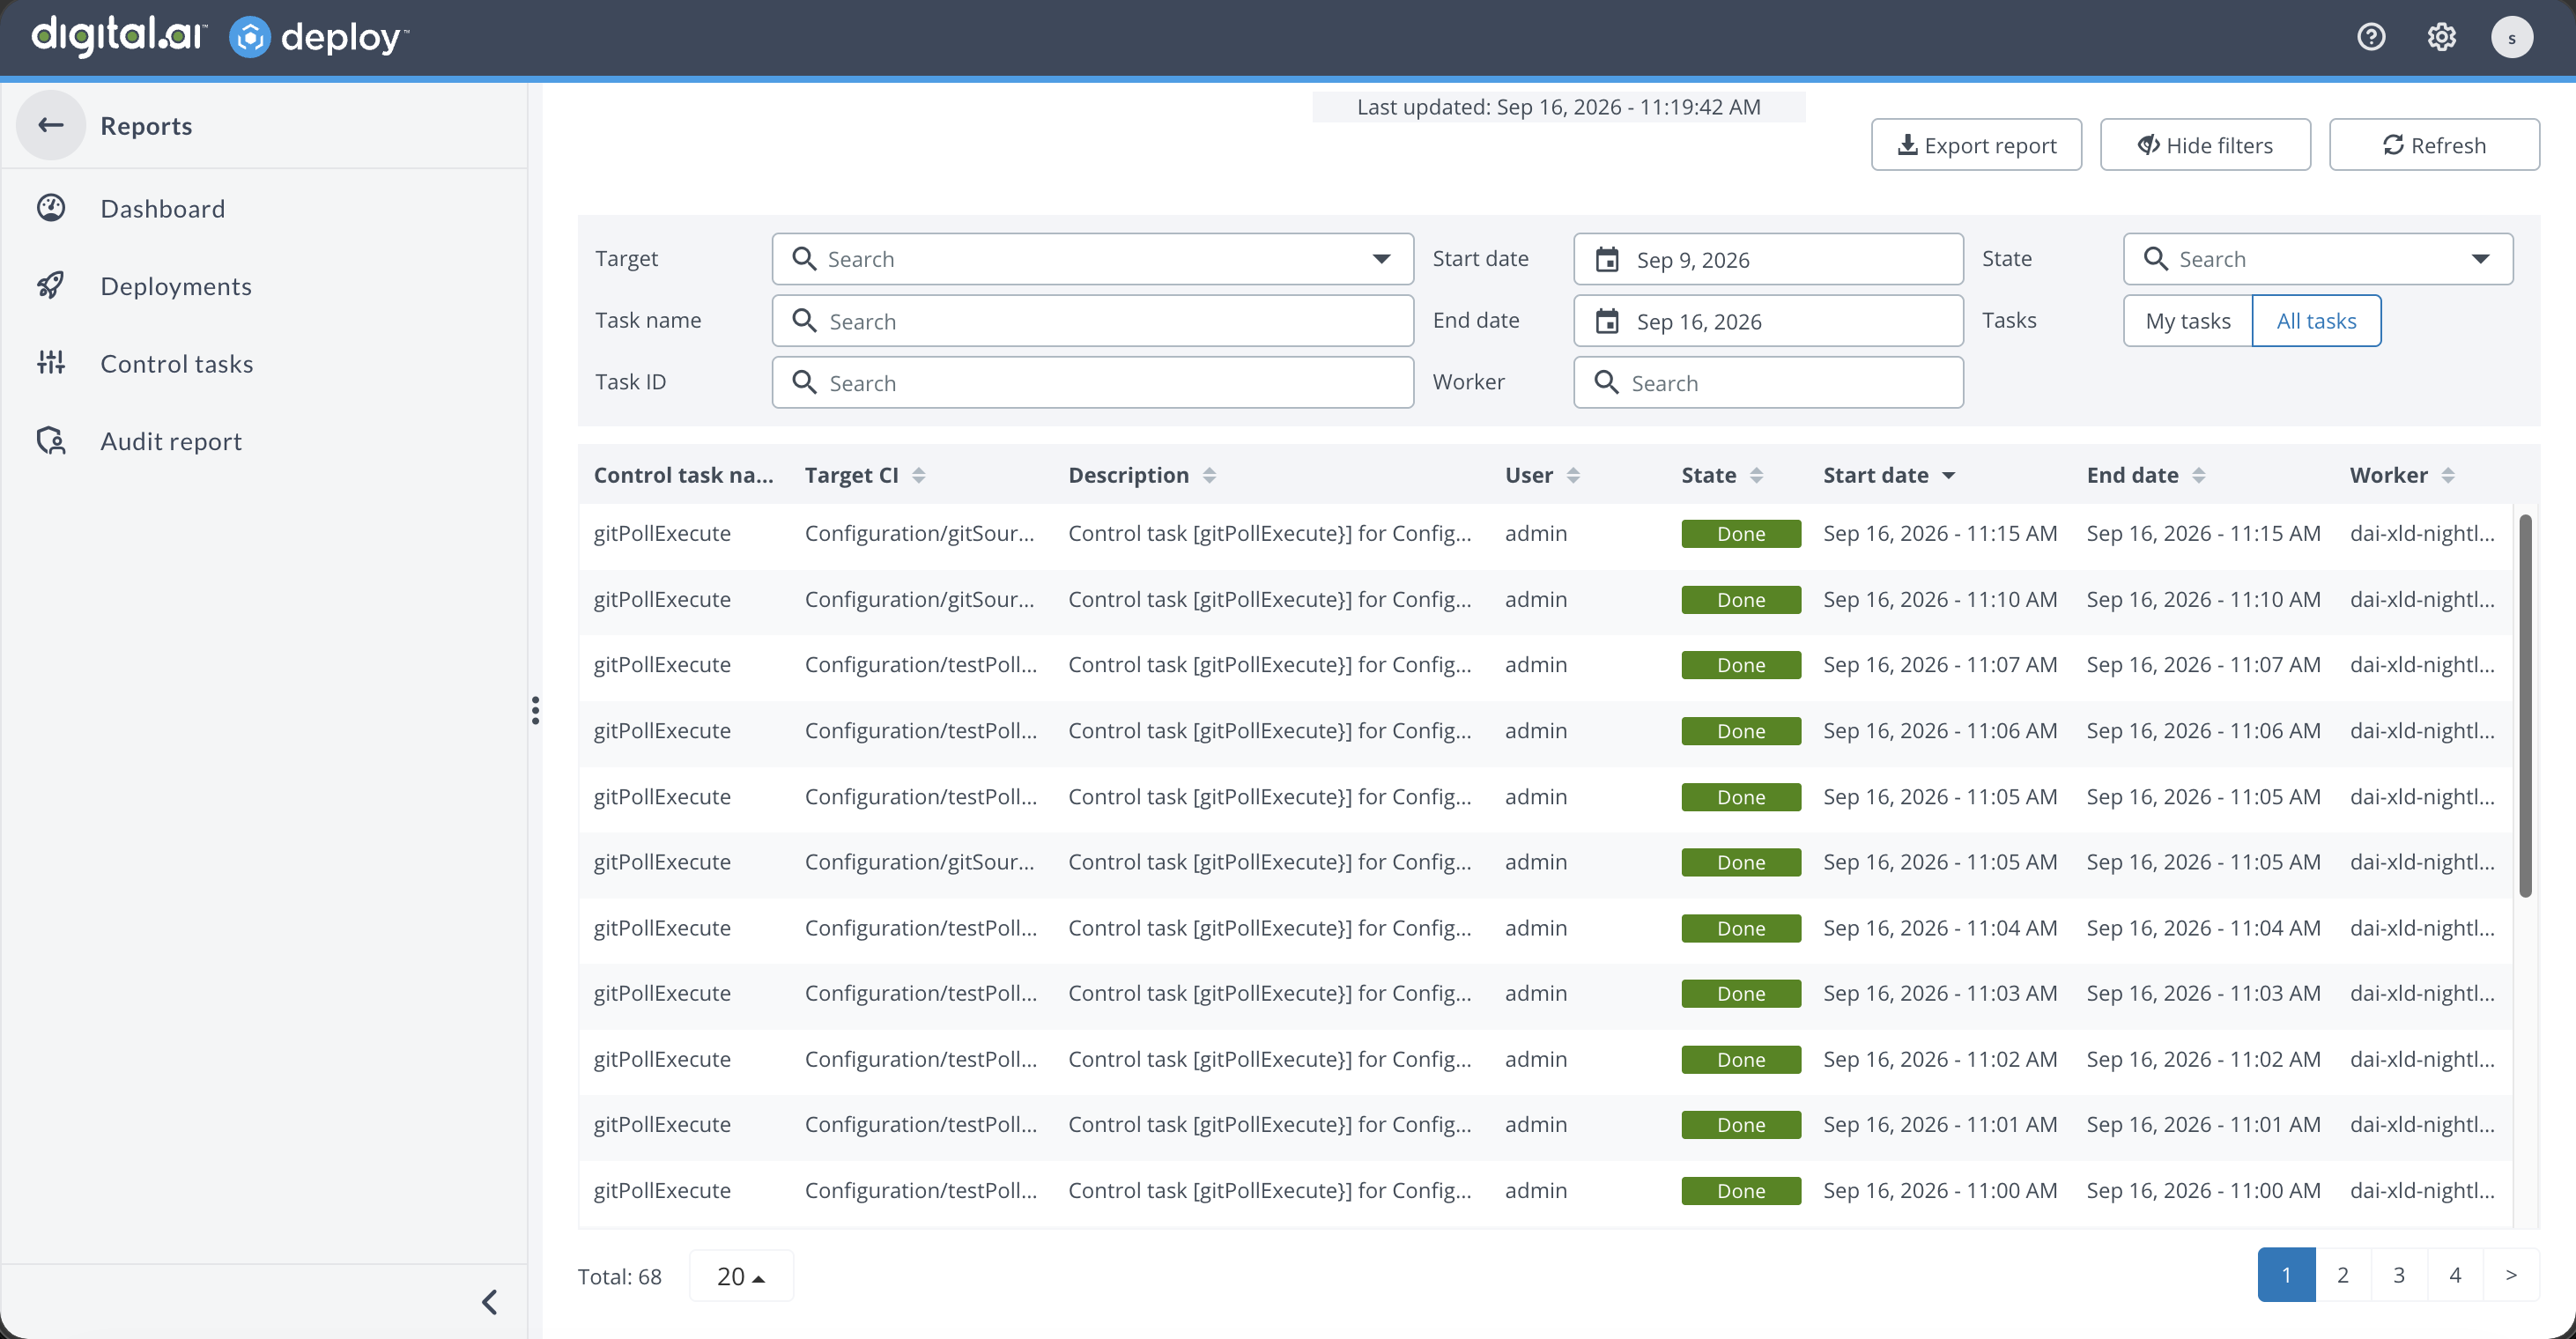The height and width of the screenshot is (1339, 2576).
Task: Focus the Task name search field
Action: tap(1092, 321)
